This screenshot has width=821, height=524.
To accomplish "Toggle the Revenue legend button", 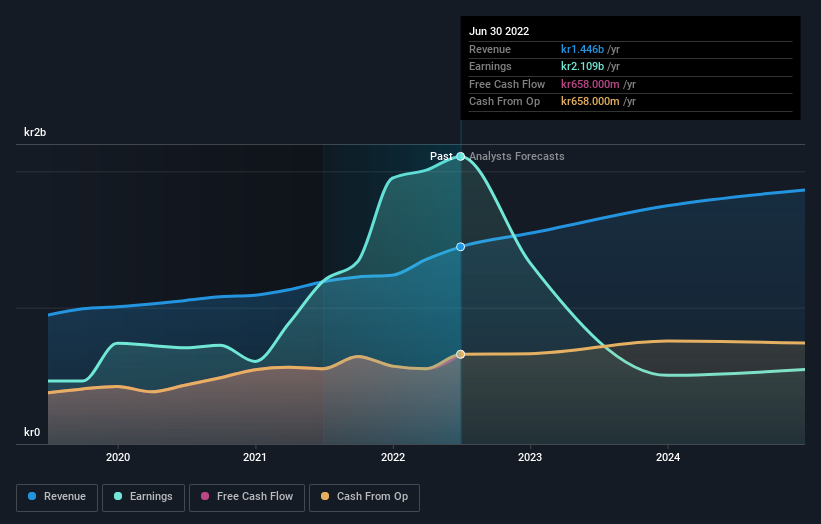I will click(x=57, y=497).
